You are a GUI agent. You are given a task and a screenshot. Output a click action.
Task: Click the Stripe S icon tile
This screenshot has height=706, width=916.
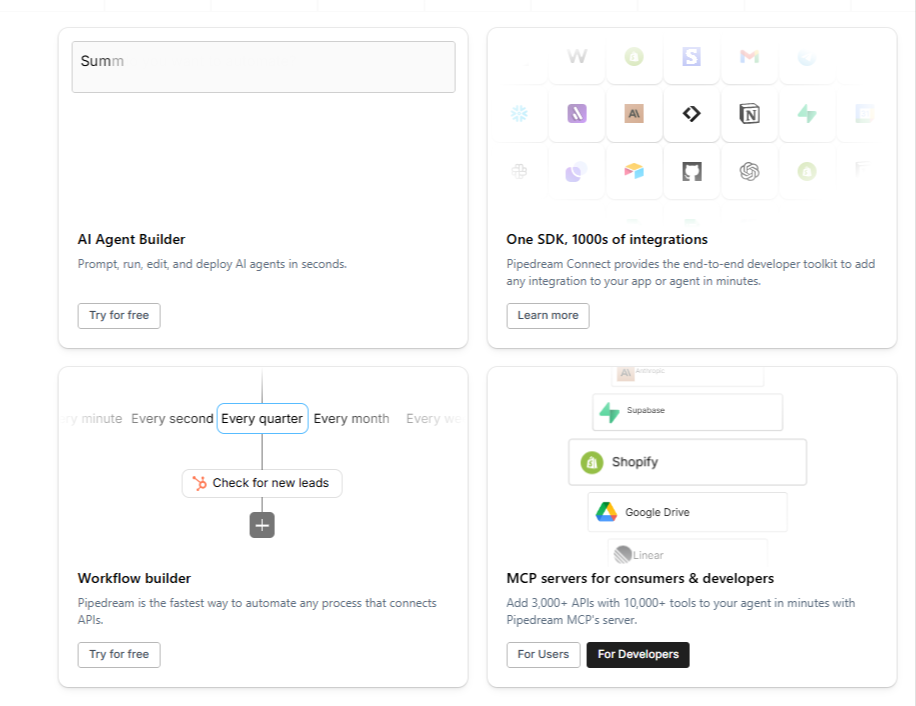tap(692, 57)
